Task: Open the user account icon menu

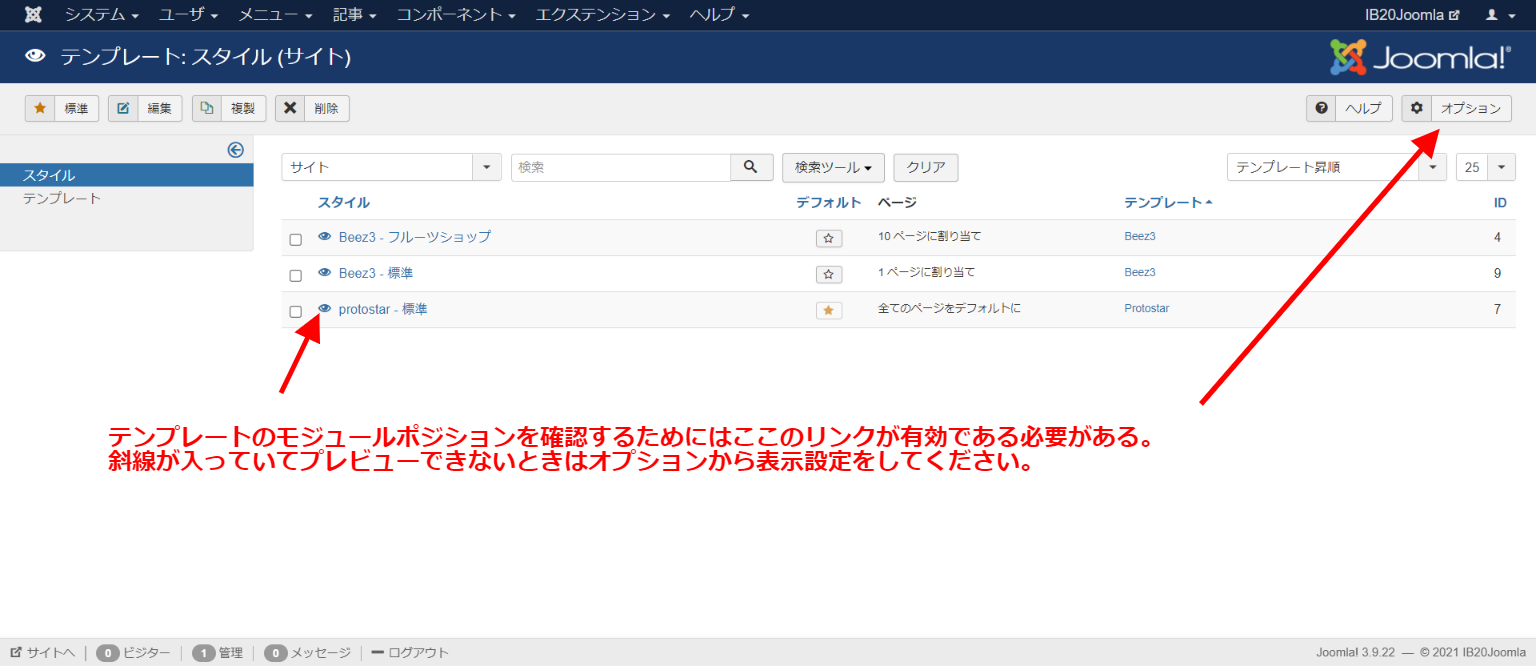Action: [1496, 15]
